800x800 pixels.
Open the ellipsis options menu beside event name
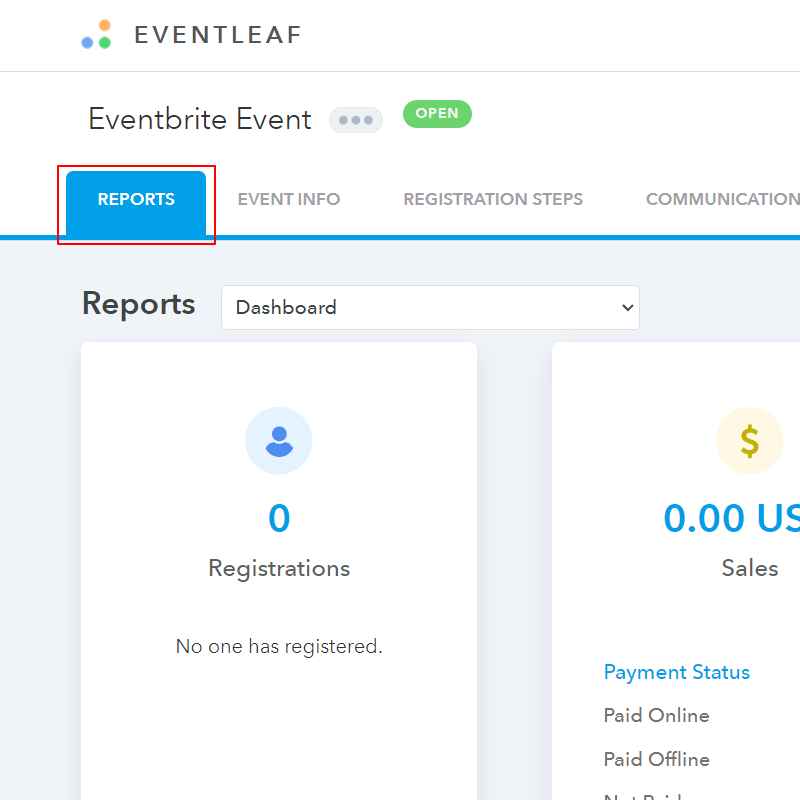coord(356,120)
